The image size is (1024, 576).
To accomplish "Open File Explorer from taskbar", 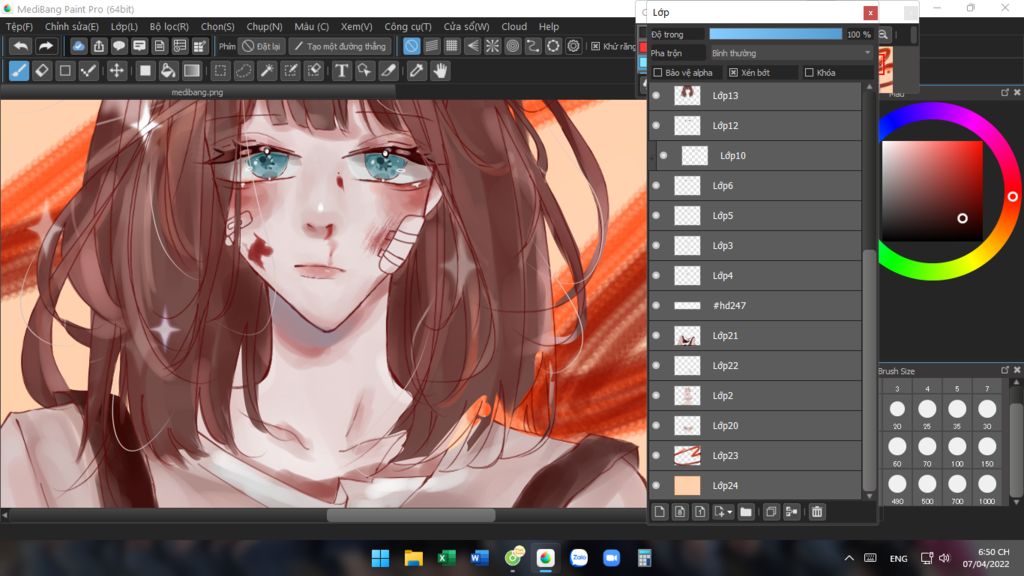I will (413, 558).
